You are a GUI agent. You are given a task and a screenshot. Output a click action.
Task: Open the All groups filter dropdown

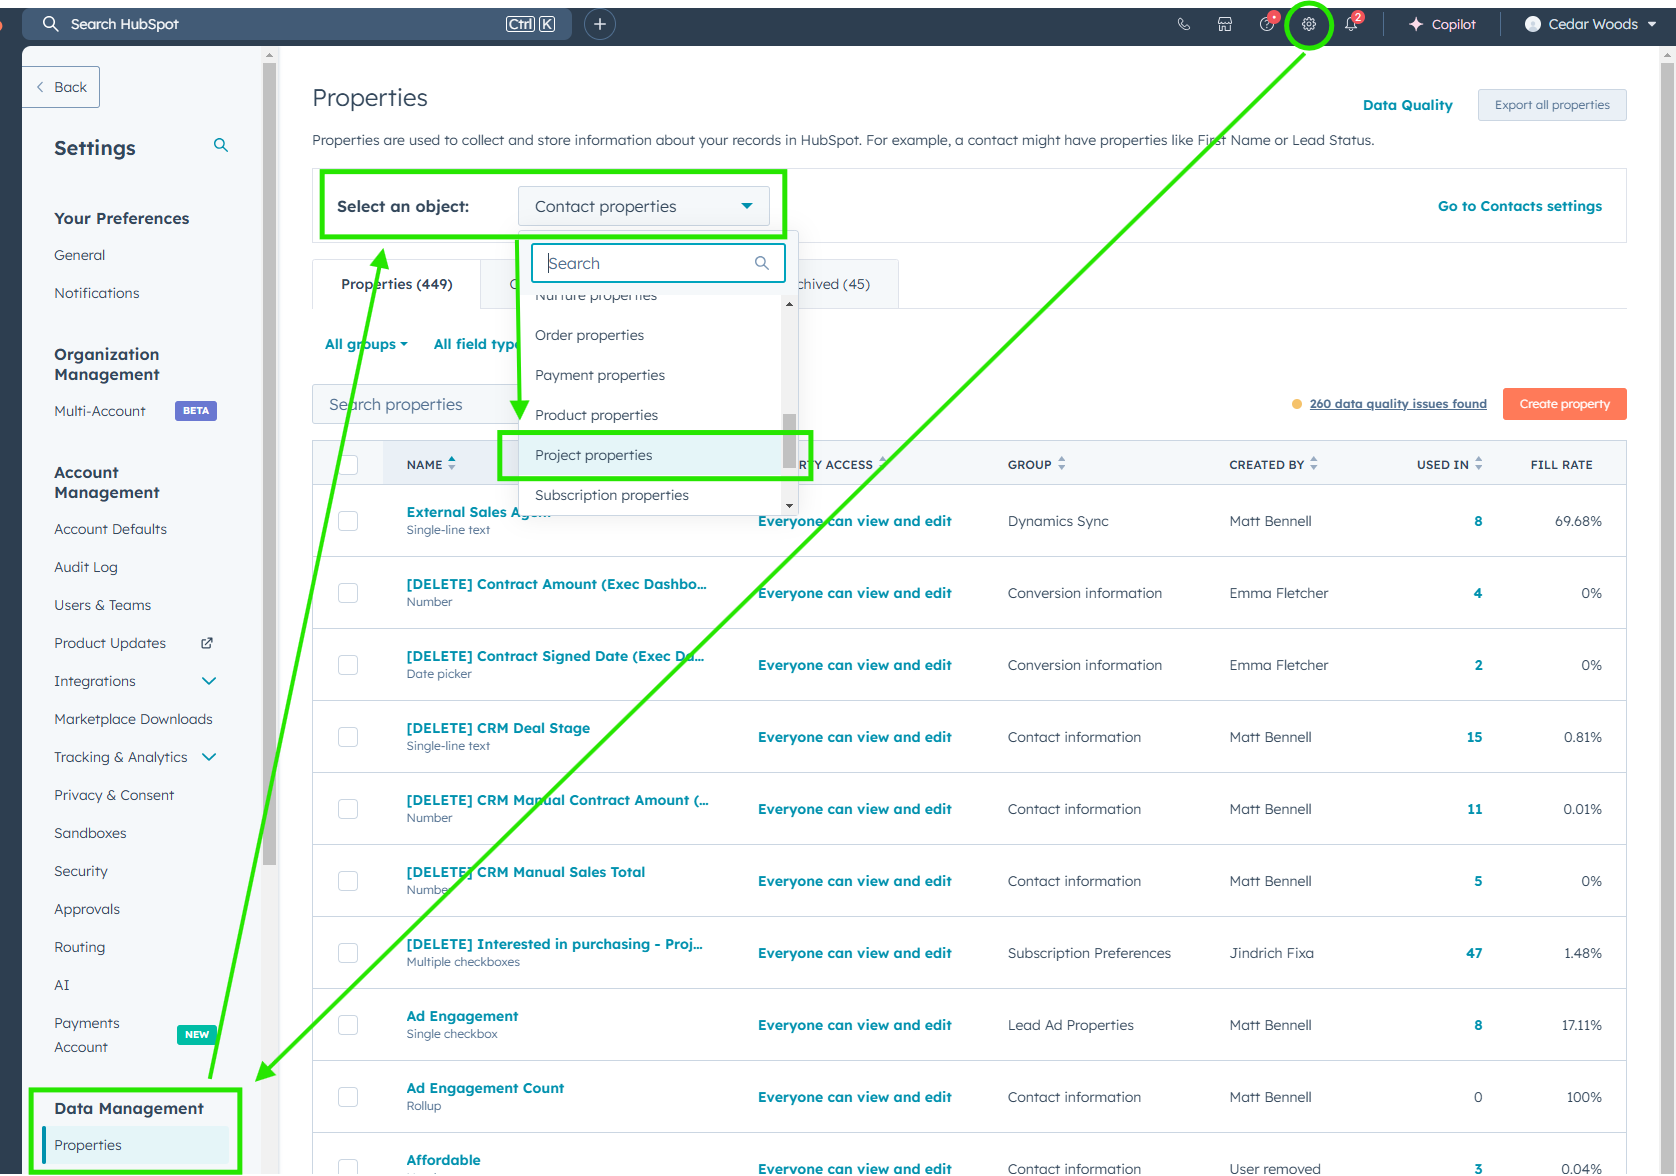click(x=366, y=344)
